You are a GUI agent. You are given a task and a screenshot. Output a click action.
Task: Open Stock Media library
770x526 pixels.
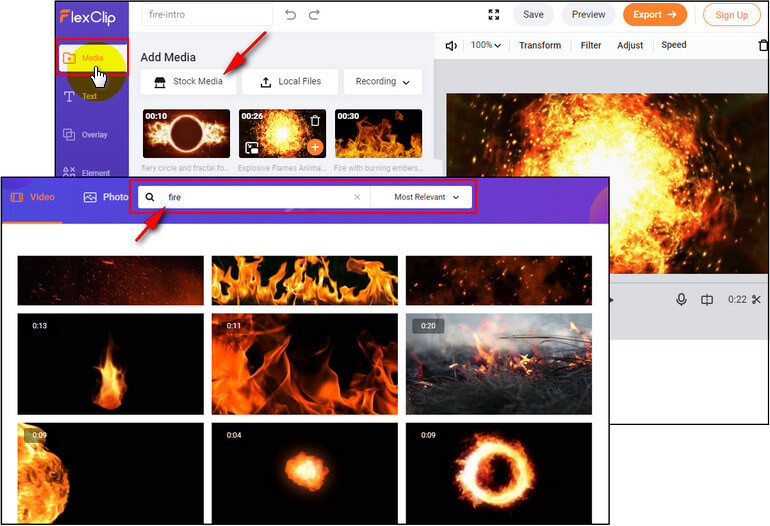pyautogui.click(x=188, y=82)
